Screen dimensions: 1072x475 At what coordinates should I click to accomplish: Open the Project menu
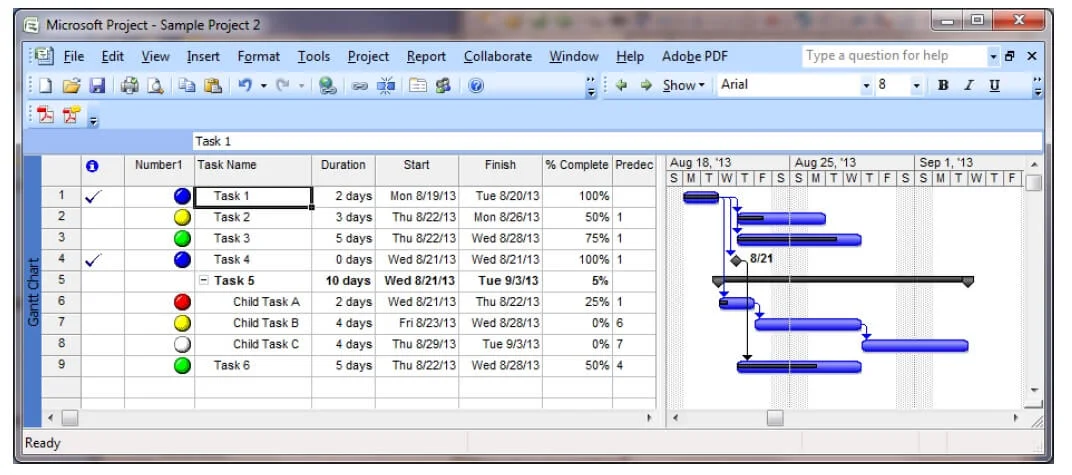[368, 57]
